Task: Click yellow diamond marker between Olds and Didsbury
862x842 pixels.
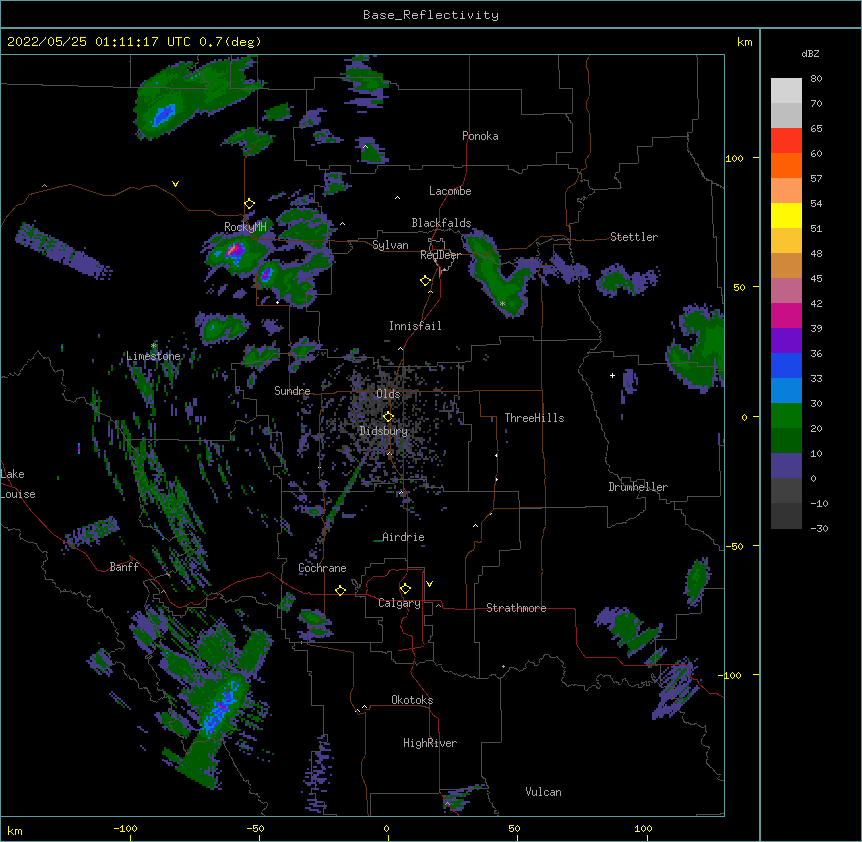Action: [388, 416]
